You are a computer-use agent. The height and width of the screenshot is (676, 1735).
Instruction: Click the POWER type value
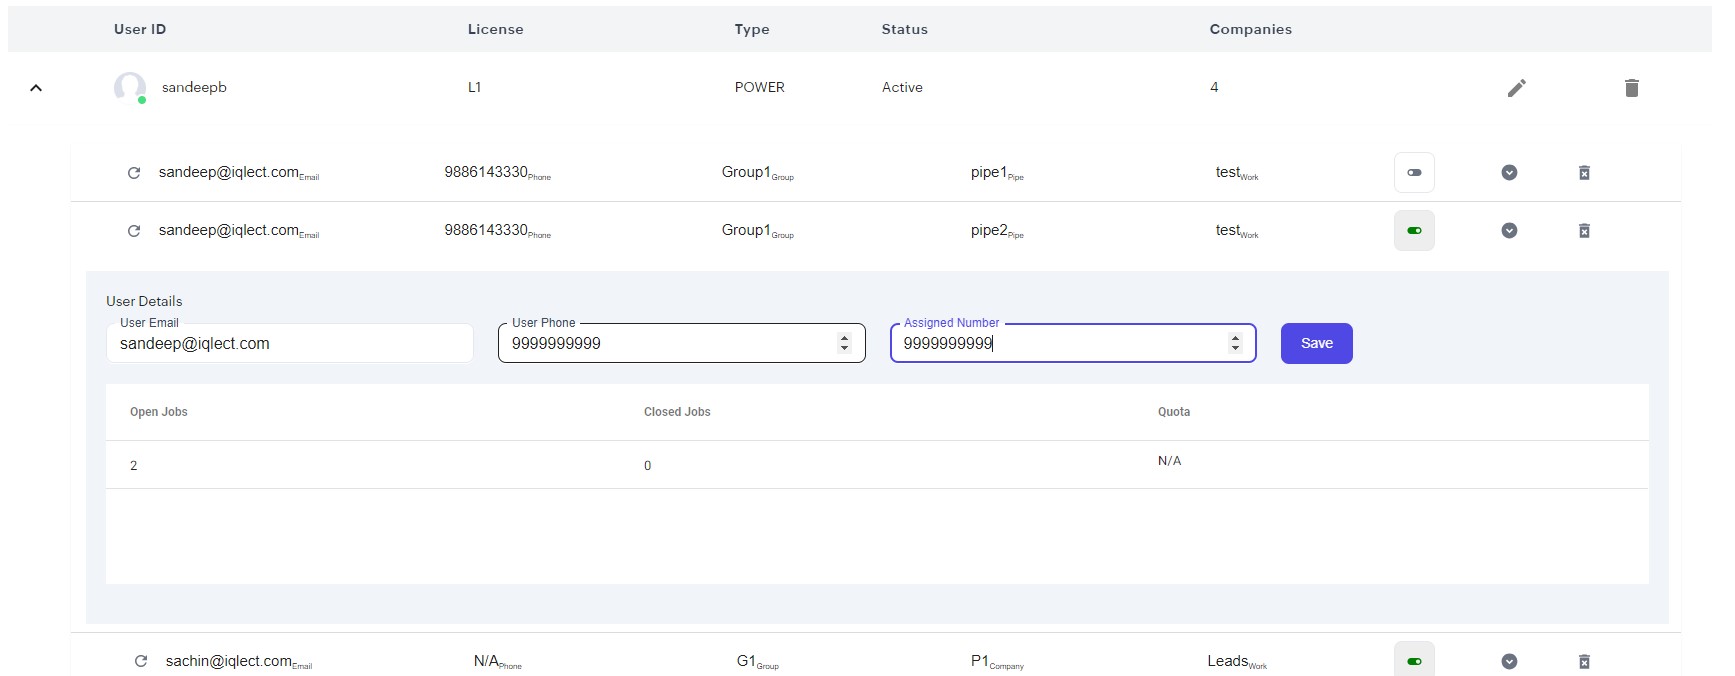759,87
